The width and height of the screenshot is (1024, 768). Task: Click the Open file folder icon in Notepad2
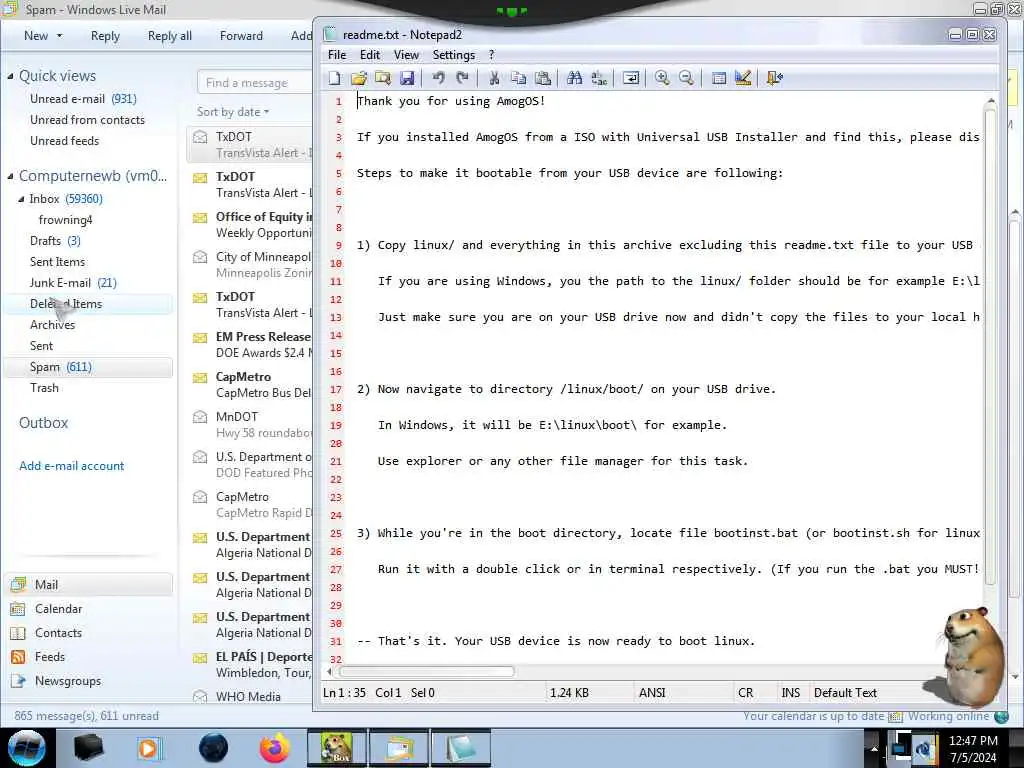(359, 78)
